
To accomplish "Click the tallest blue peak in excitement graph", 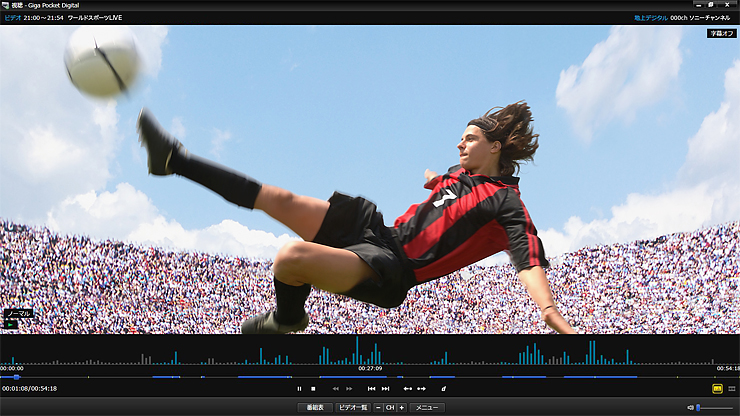I will click(356, 350).
